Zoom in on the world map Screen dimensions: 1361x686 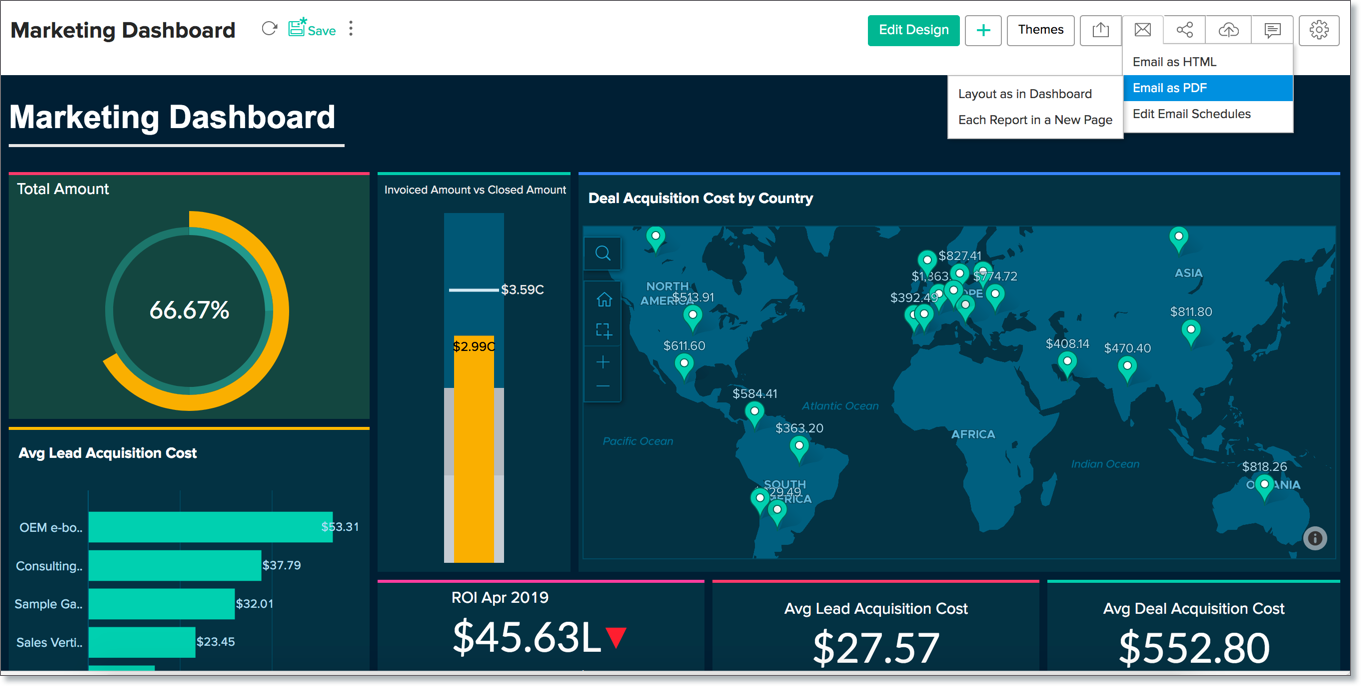point(602,361)
